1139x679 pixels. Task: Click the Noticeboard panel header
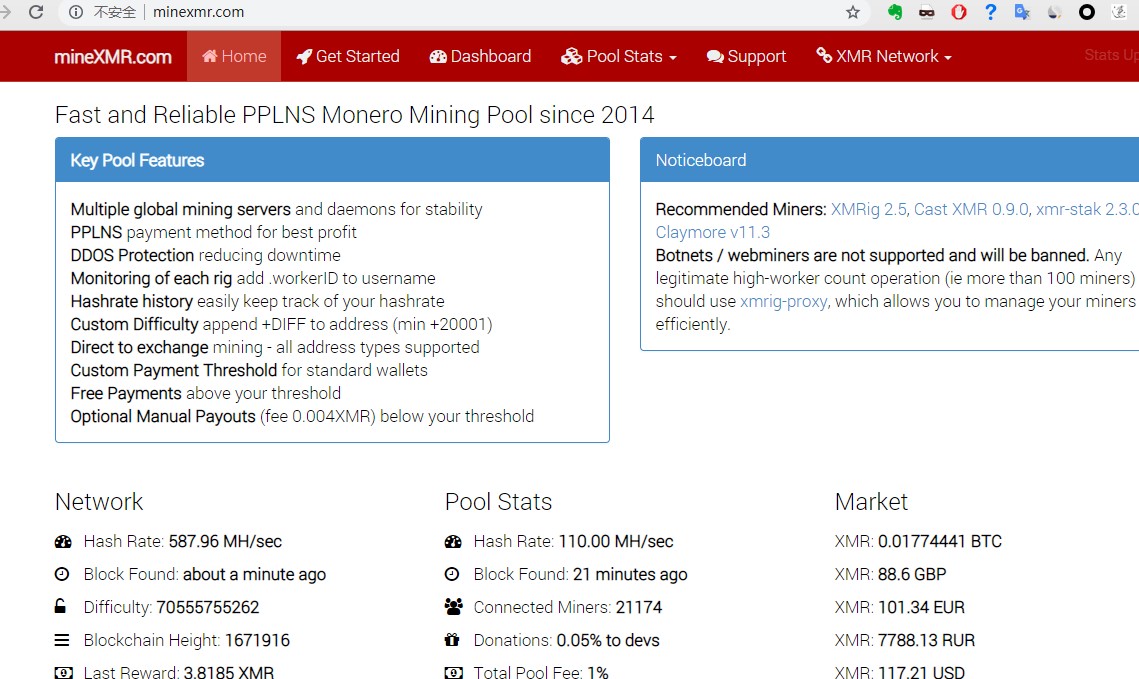tap(890, 160)
